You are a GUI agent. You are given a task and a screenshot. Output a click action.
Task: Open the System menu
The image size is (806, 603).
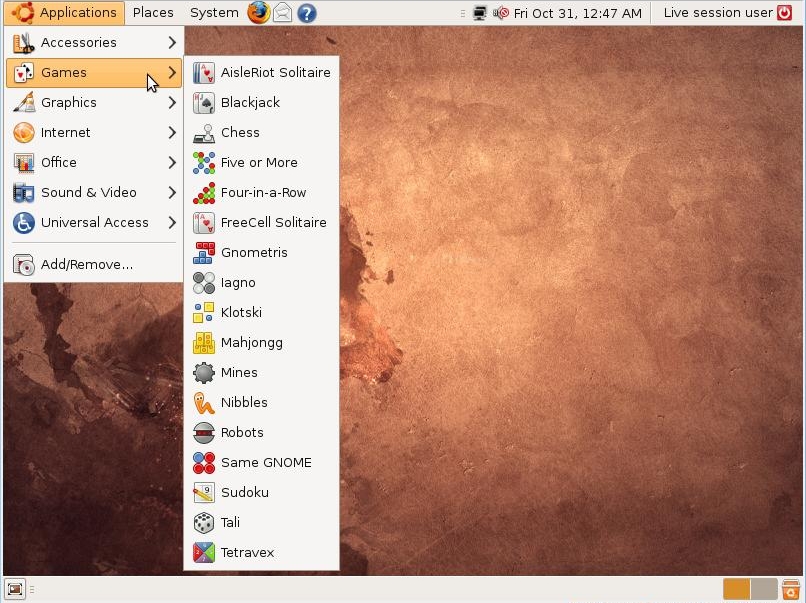pyautogui.click(x=214, y=13)
